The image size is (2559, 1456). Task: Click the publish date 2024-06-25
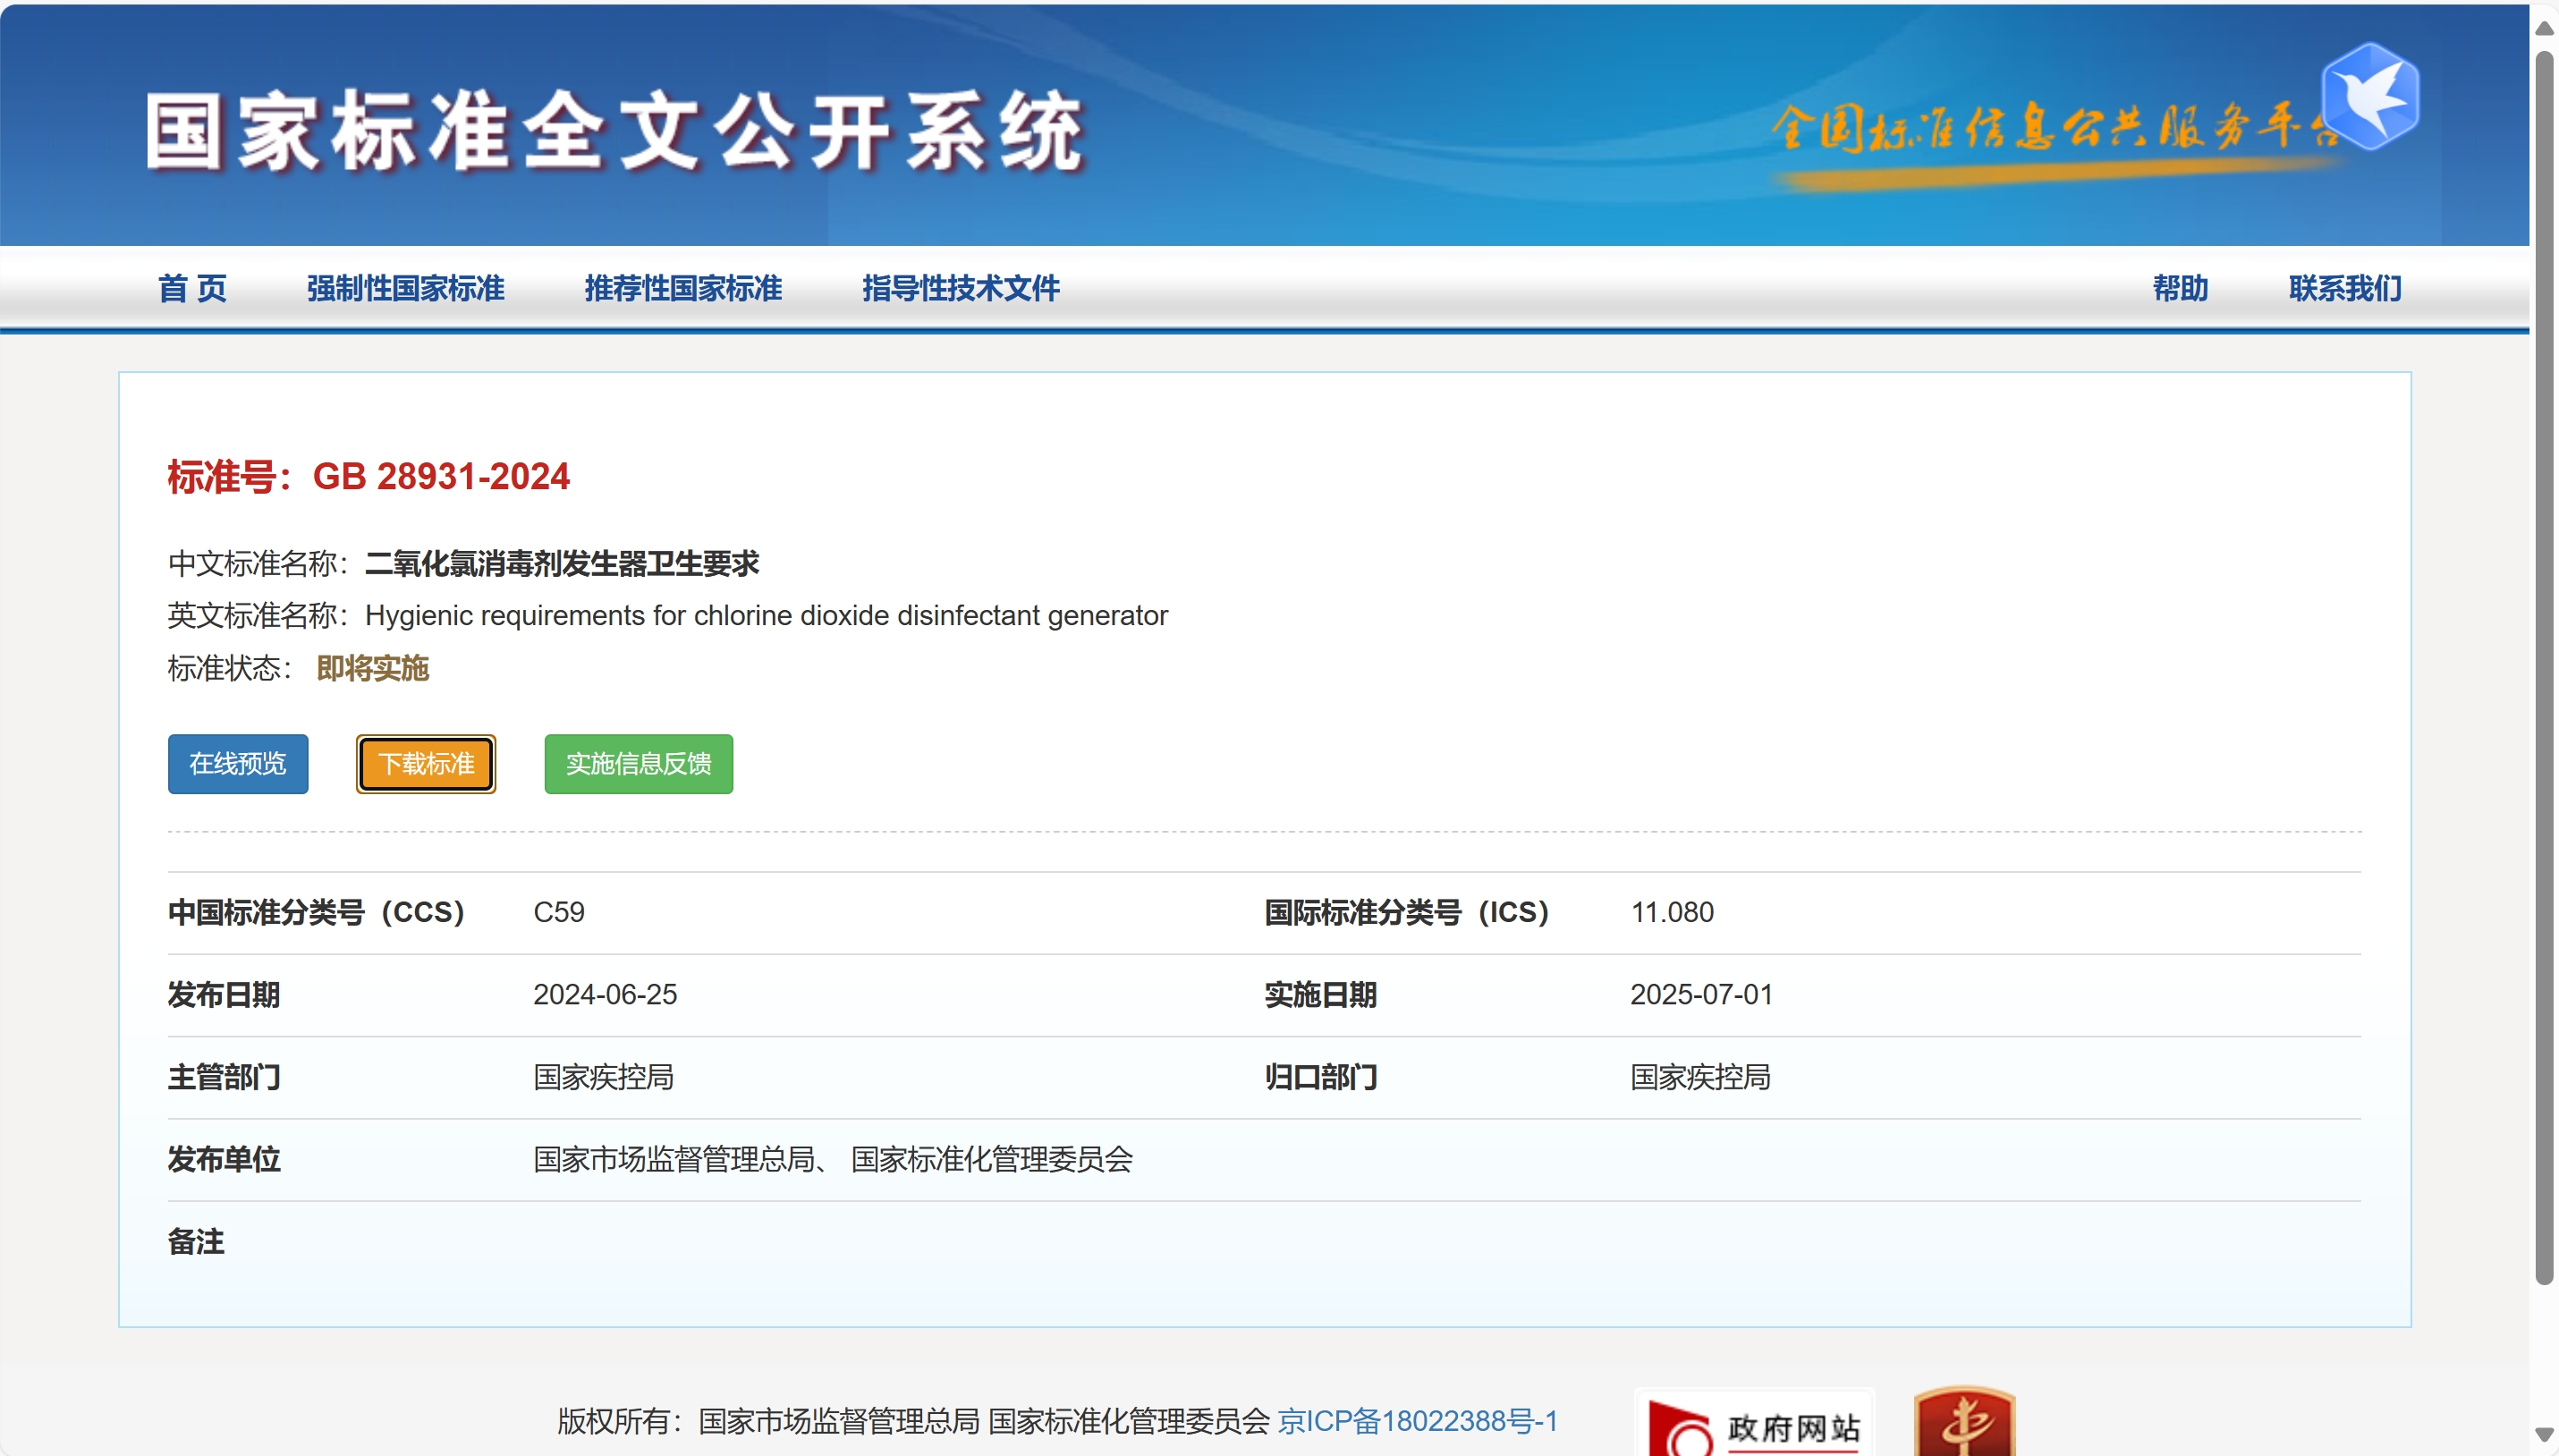[x=605, y=994]
